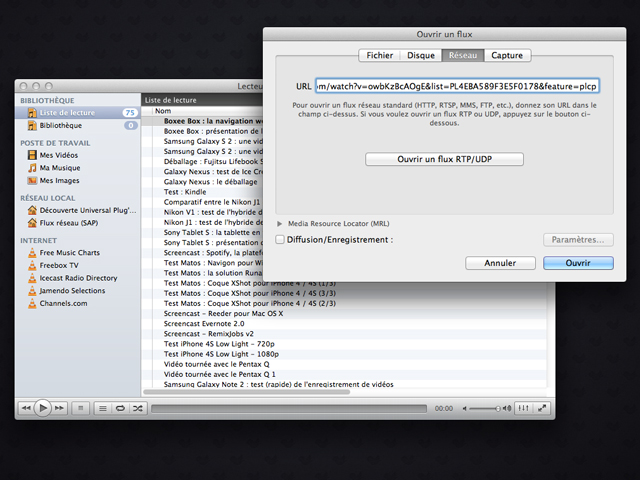Mute audio via small speaker icon

tap(464, 408)
